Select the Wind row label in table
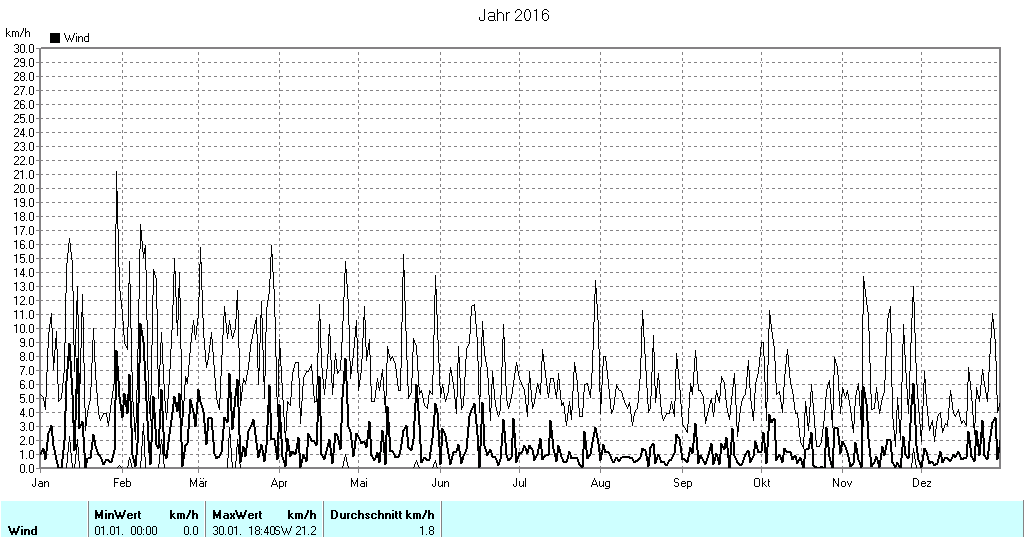 coord(23,530)
